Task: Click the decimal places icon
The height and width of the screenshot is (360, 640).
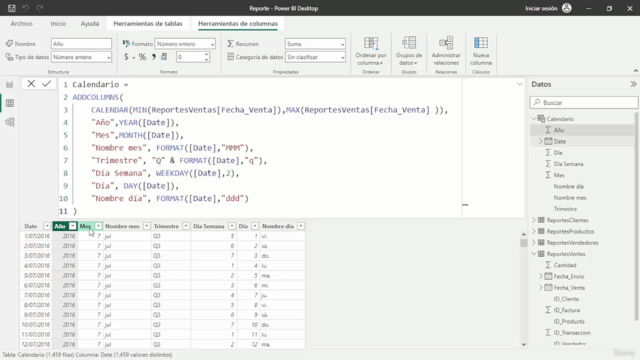Action: [164, 57]
